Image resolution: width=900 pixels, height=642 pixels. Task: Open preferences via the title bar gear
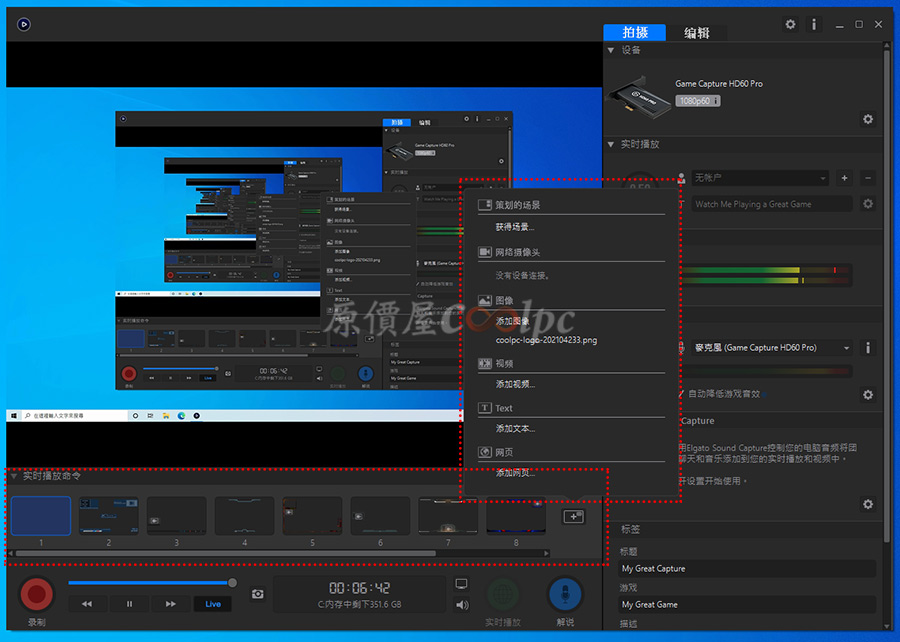coord(790,24)
